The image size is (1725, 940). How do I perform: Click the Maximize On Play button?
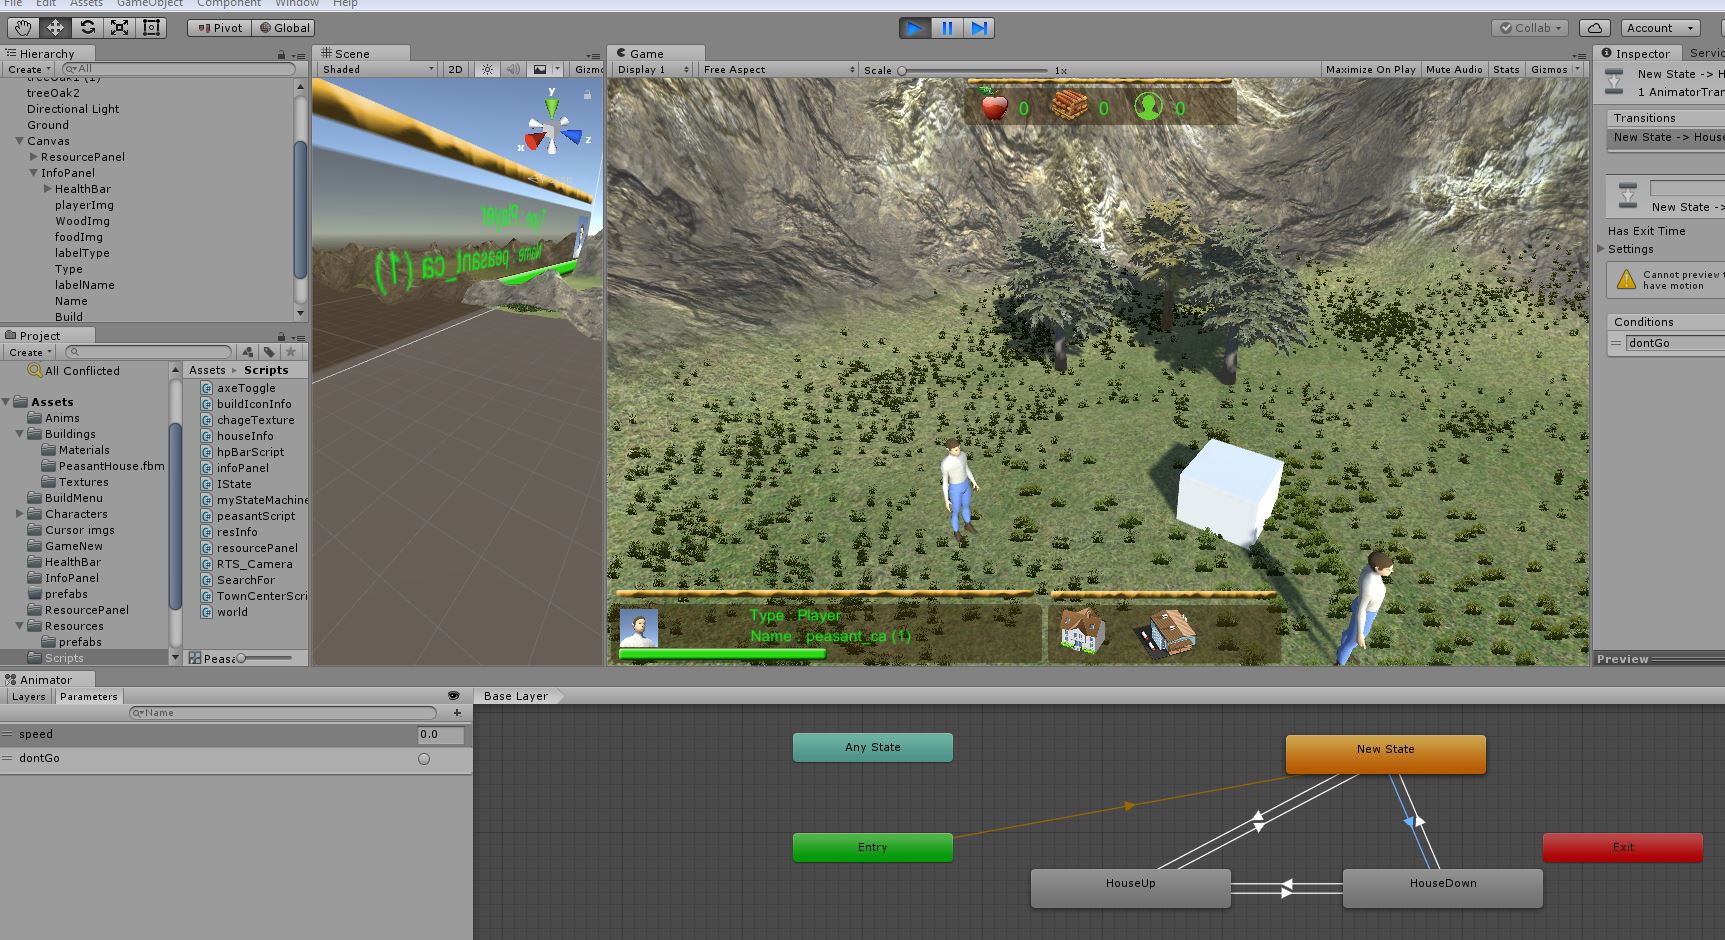1370,69
